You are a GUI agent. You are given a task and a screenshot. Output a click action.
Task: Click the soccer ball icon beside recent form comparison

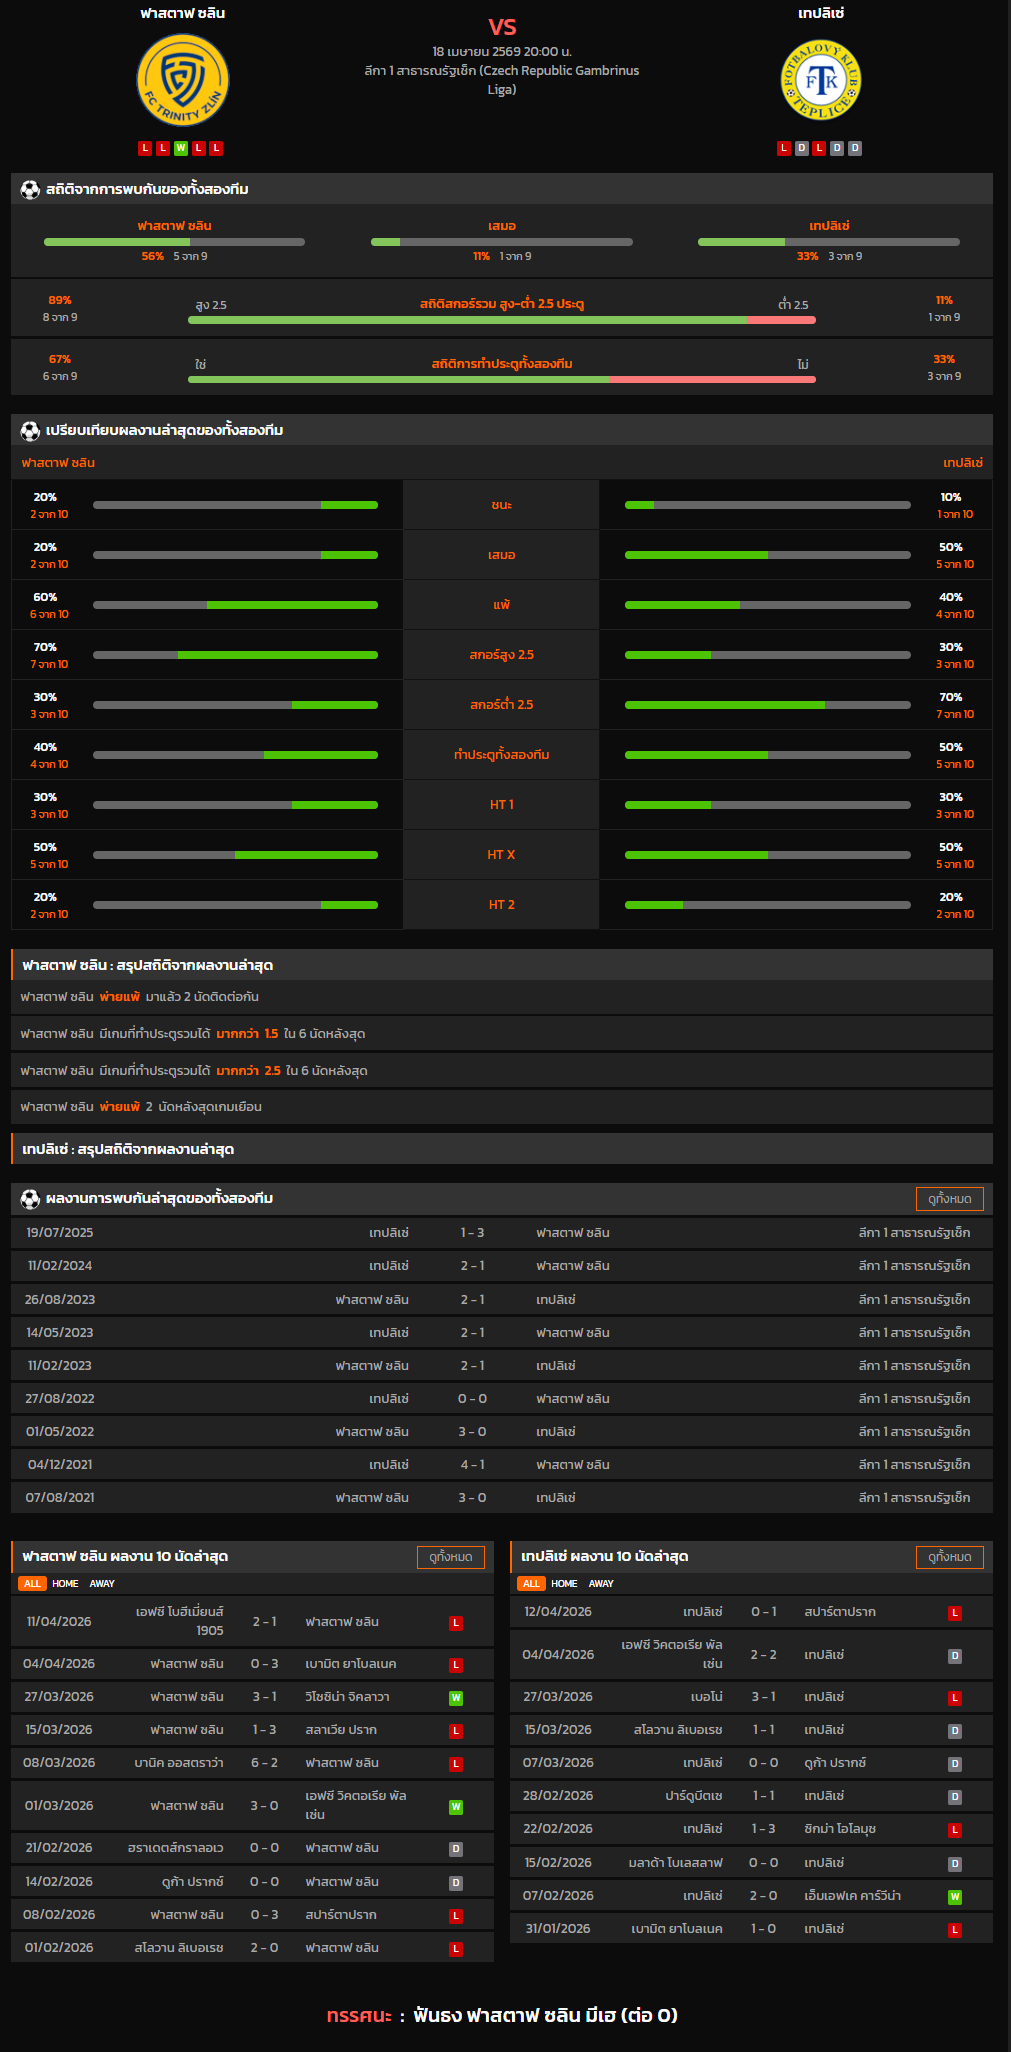(x=30, y=430)
